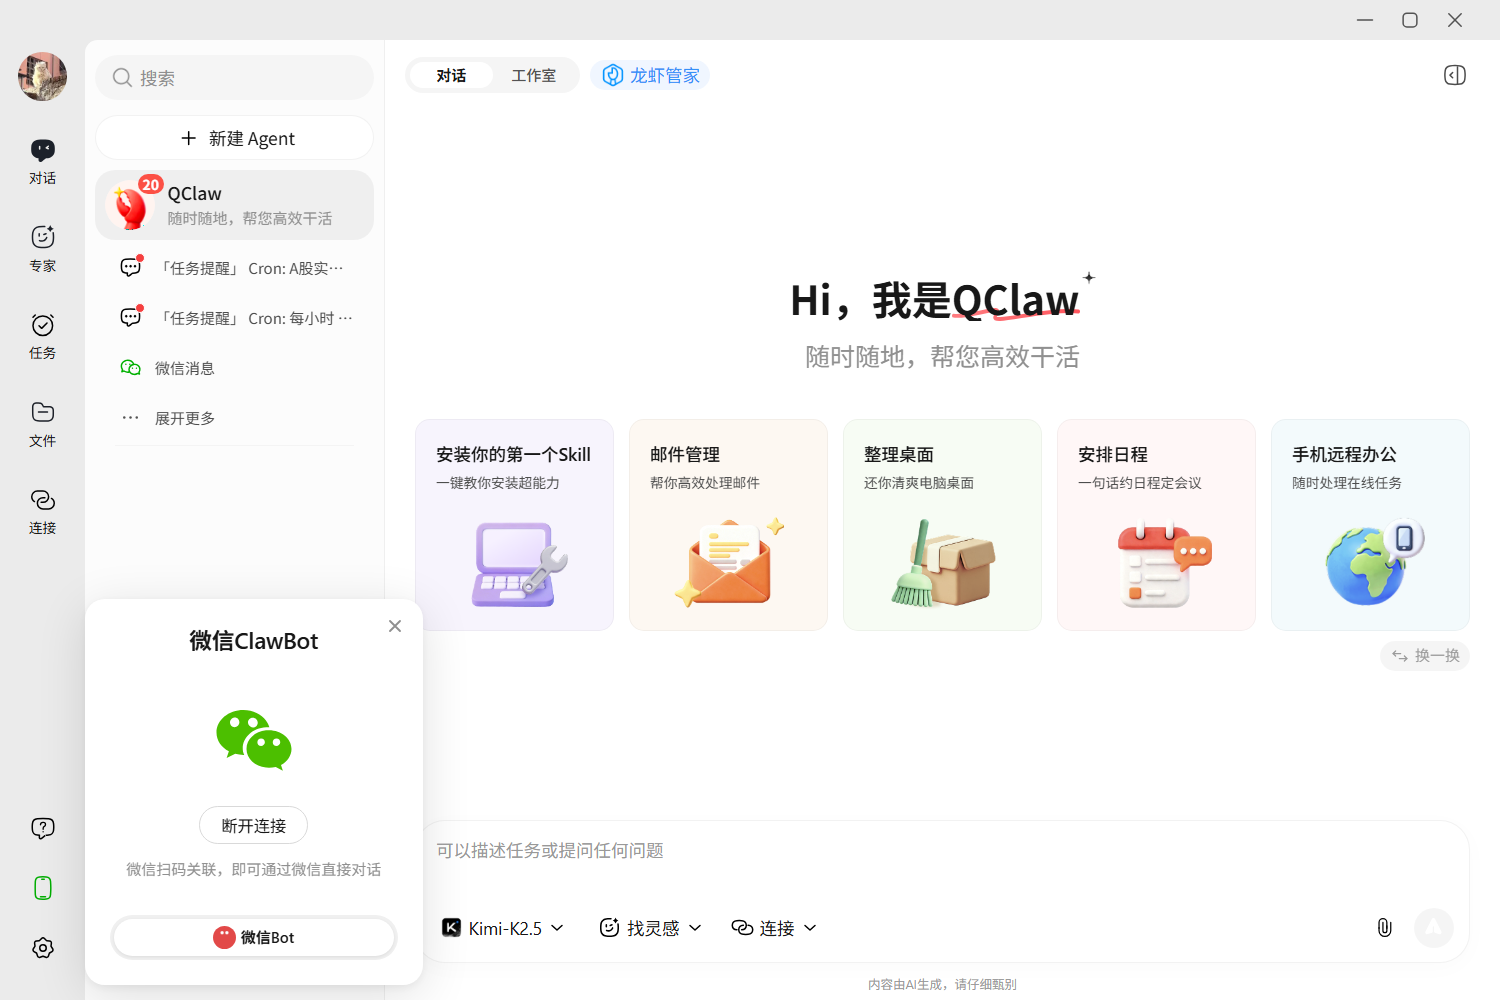
Task: Click the help question-mark icon
Action: [x=43, y=828]
